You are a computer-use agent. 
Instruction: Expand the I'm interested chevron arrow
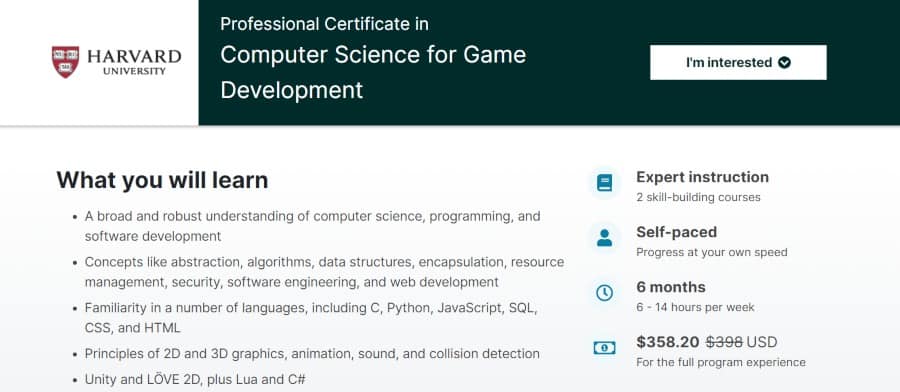click(x=785, y=63)
